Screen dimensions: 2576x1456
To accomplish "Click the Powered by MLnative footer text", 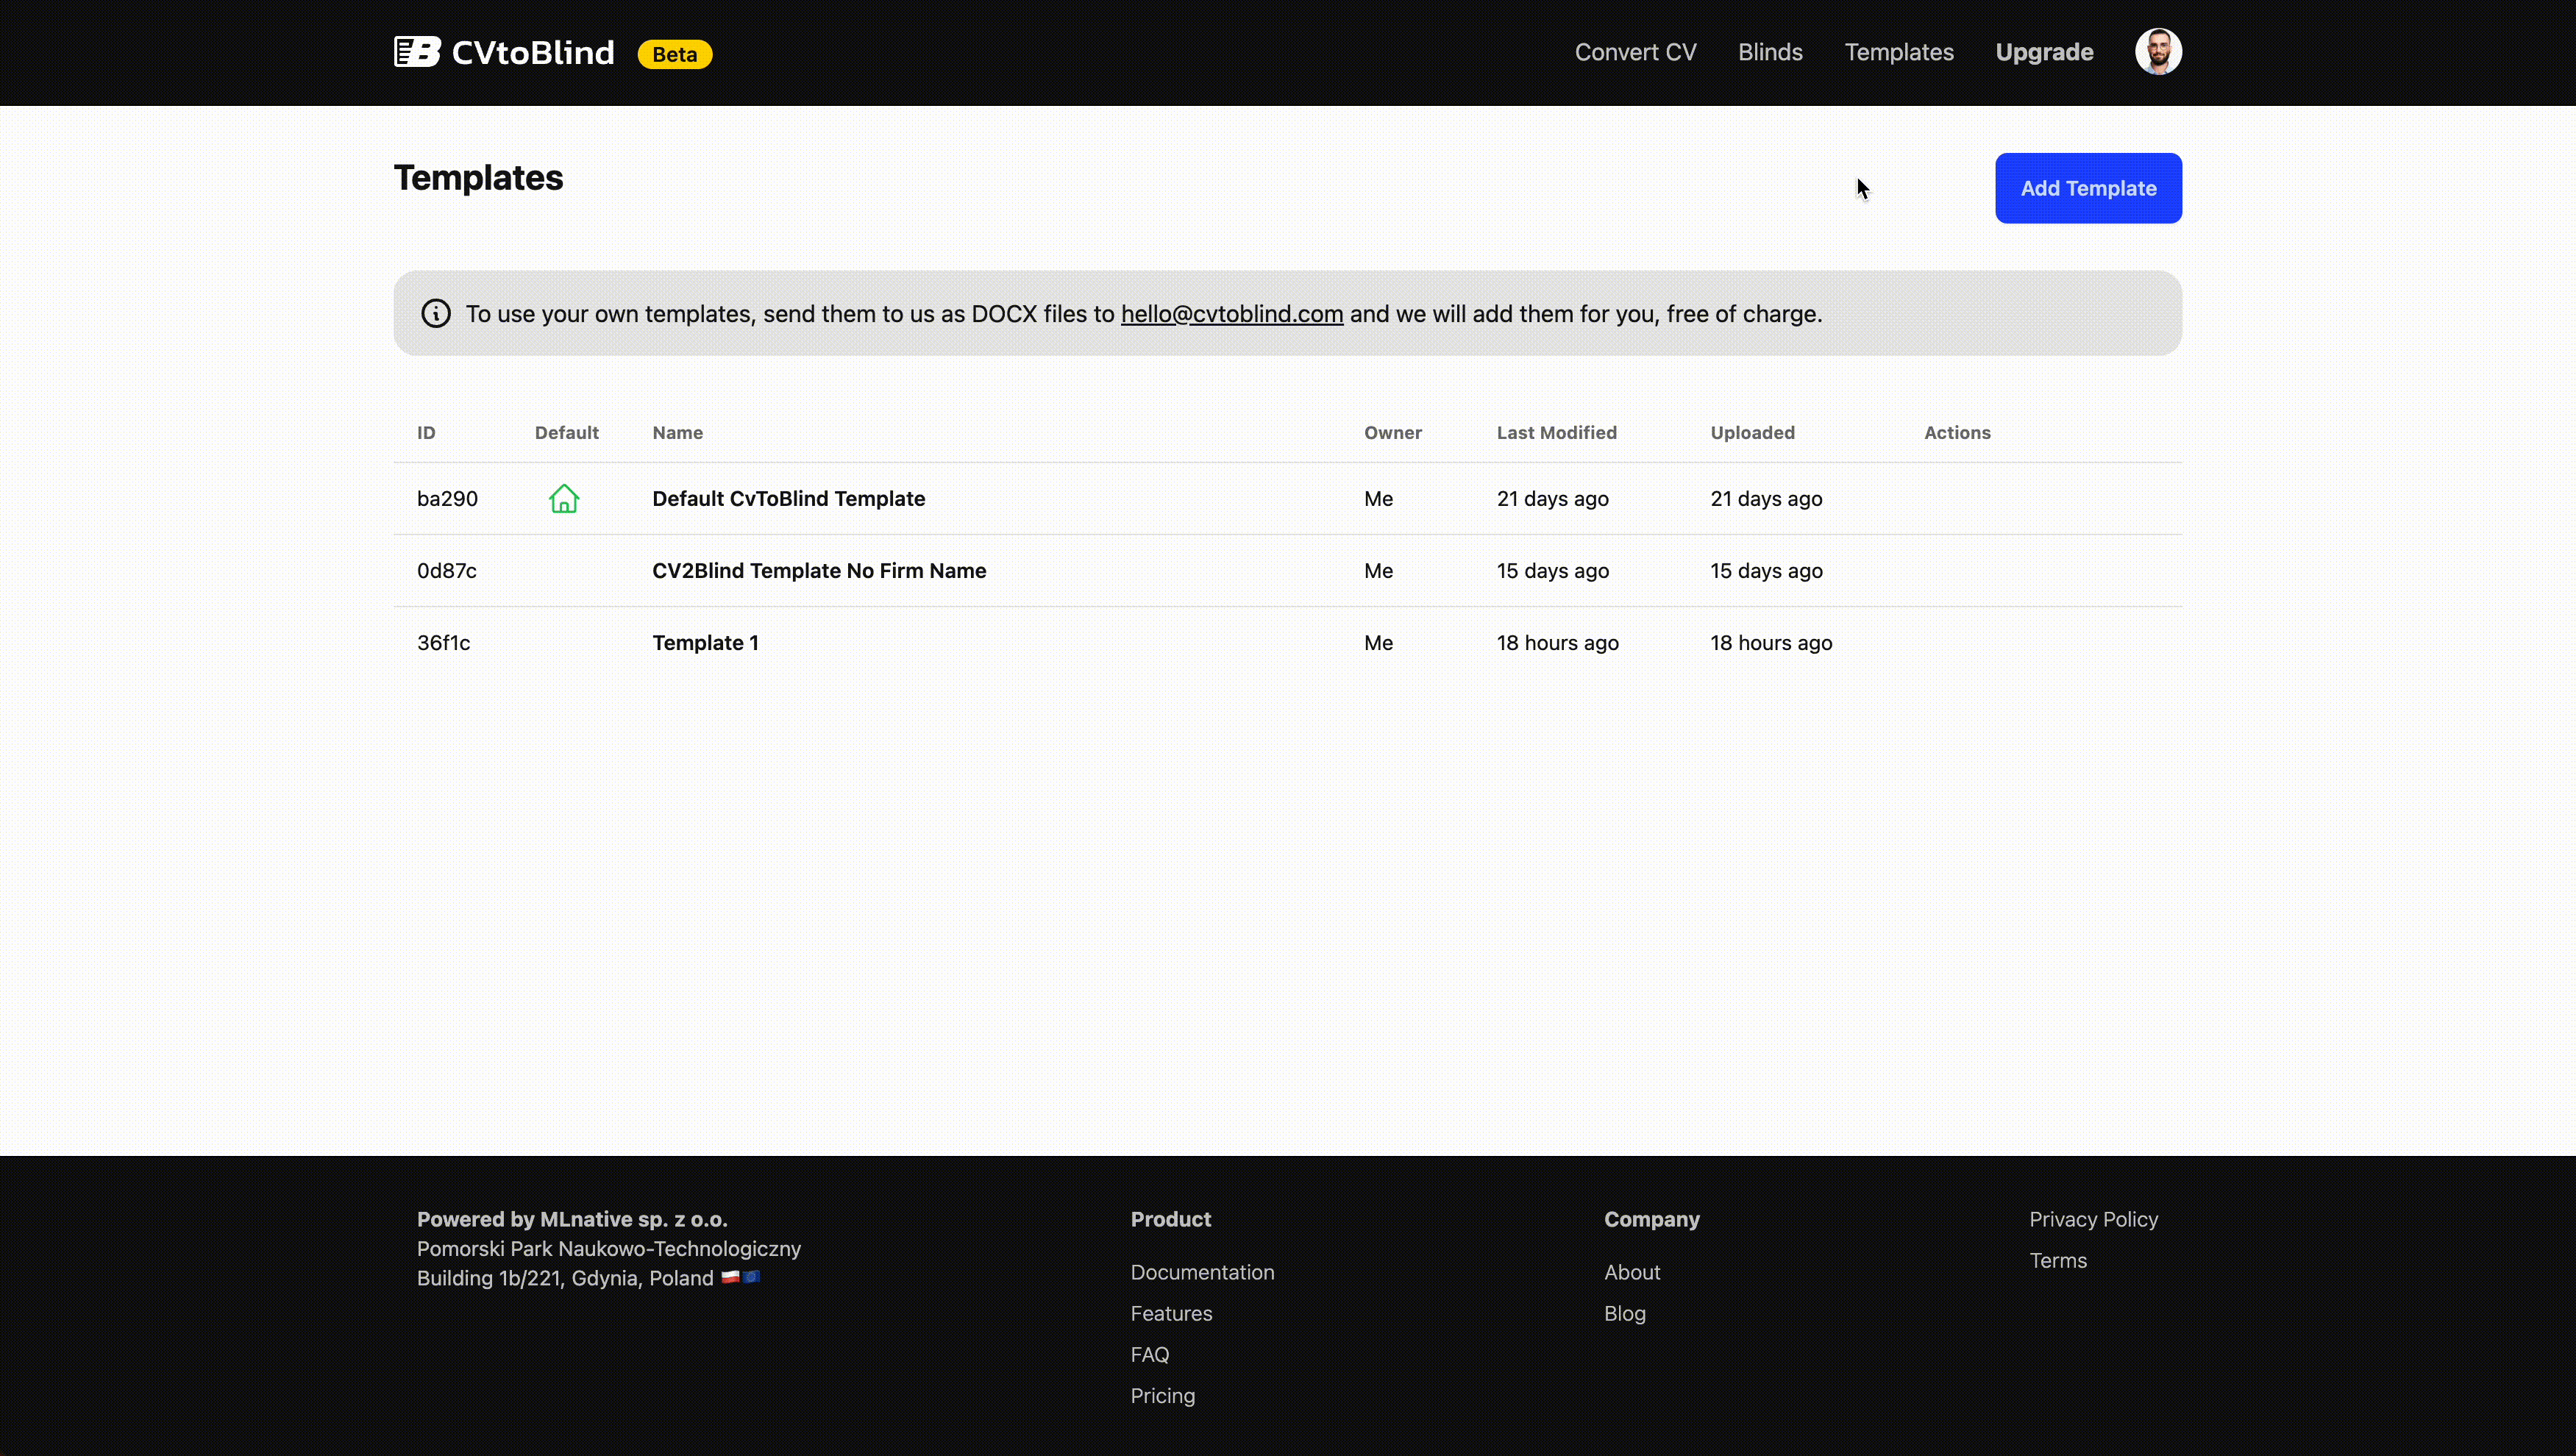I will [x=572, y=1219].
